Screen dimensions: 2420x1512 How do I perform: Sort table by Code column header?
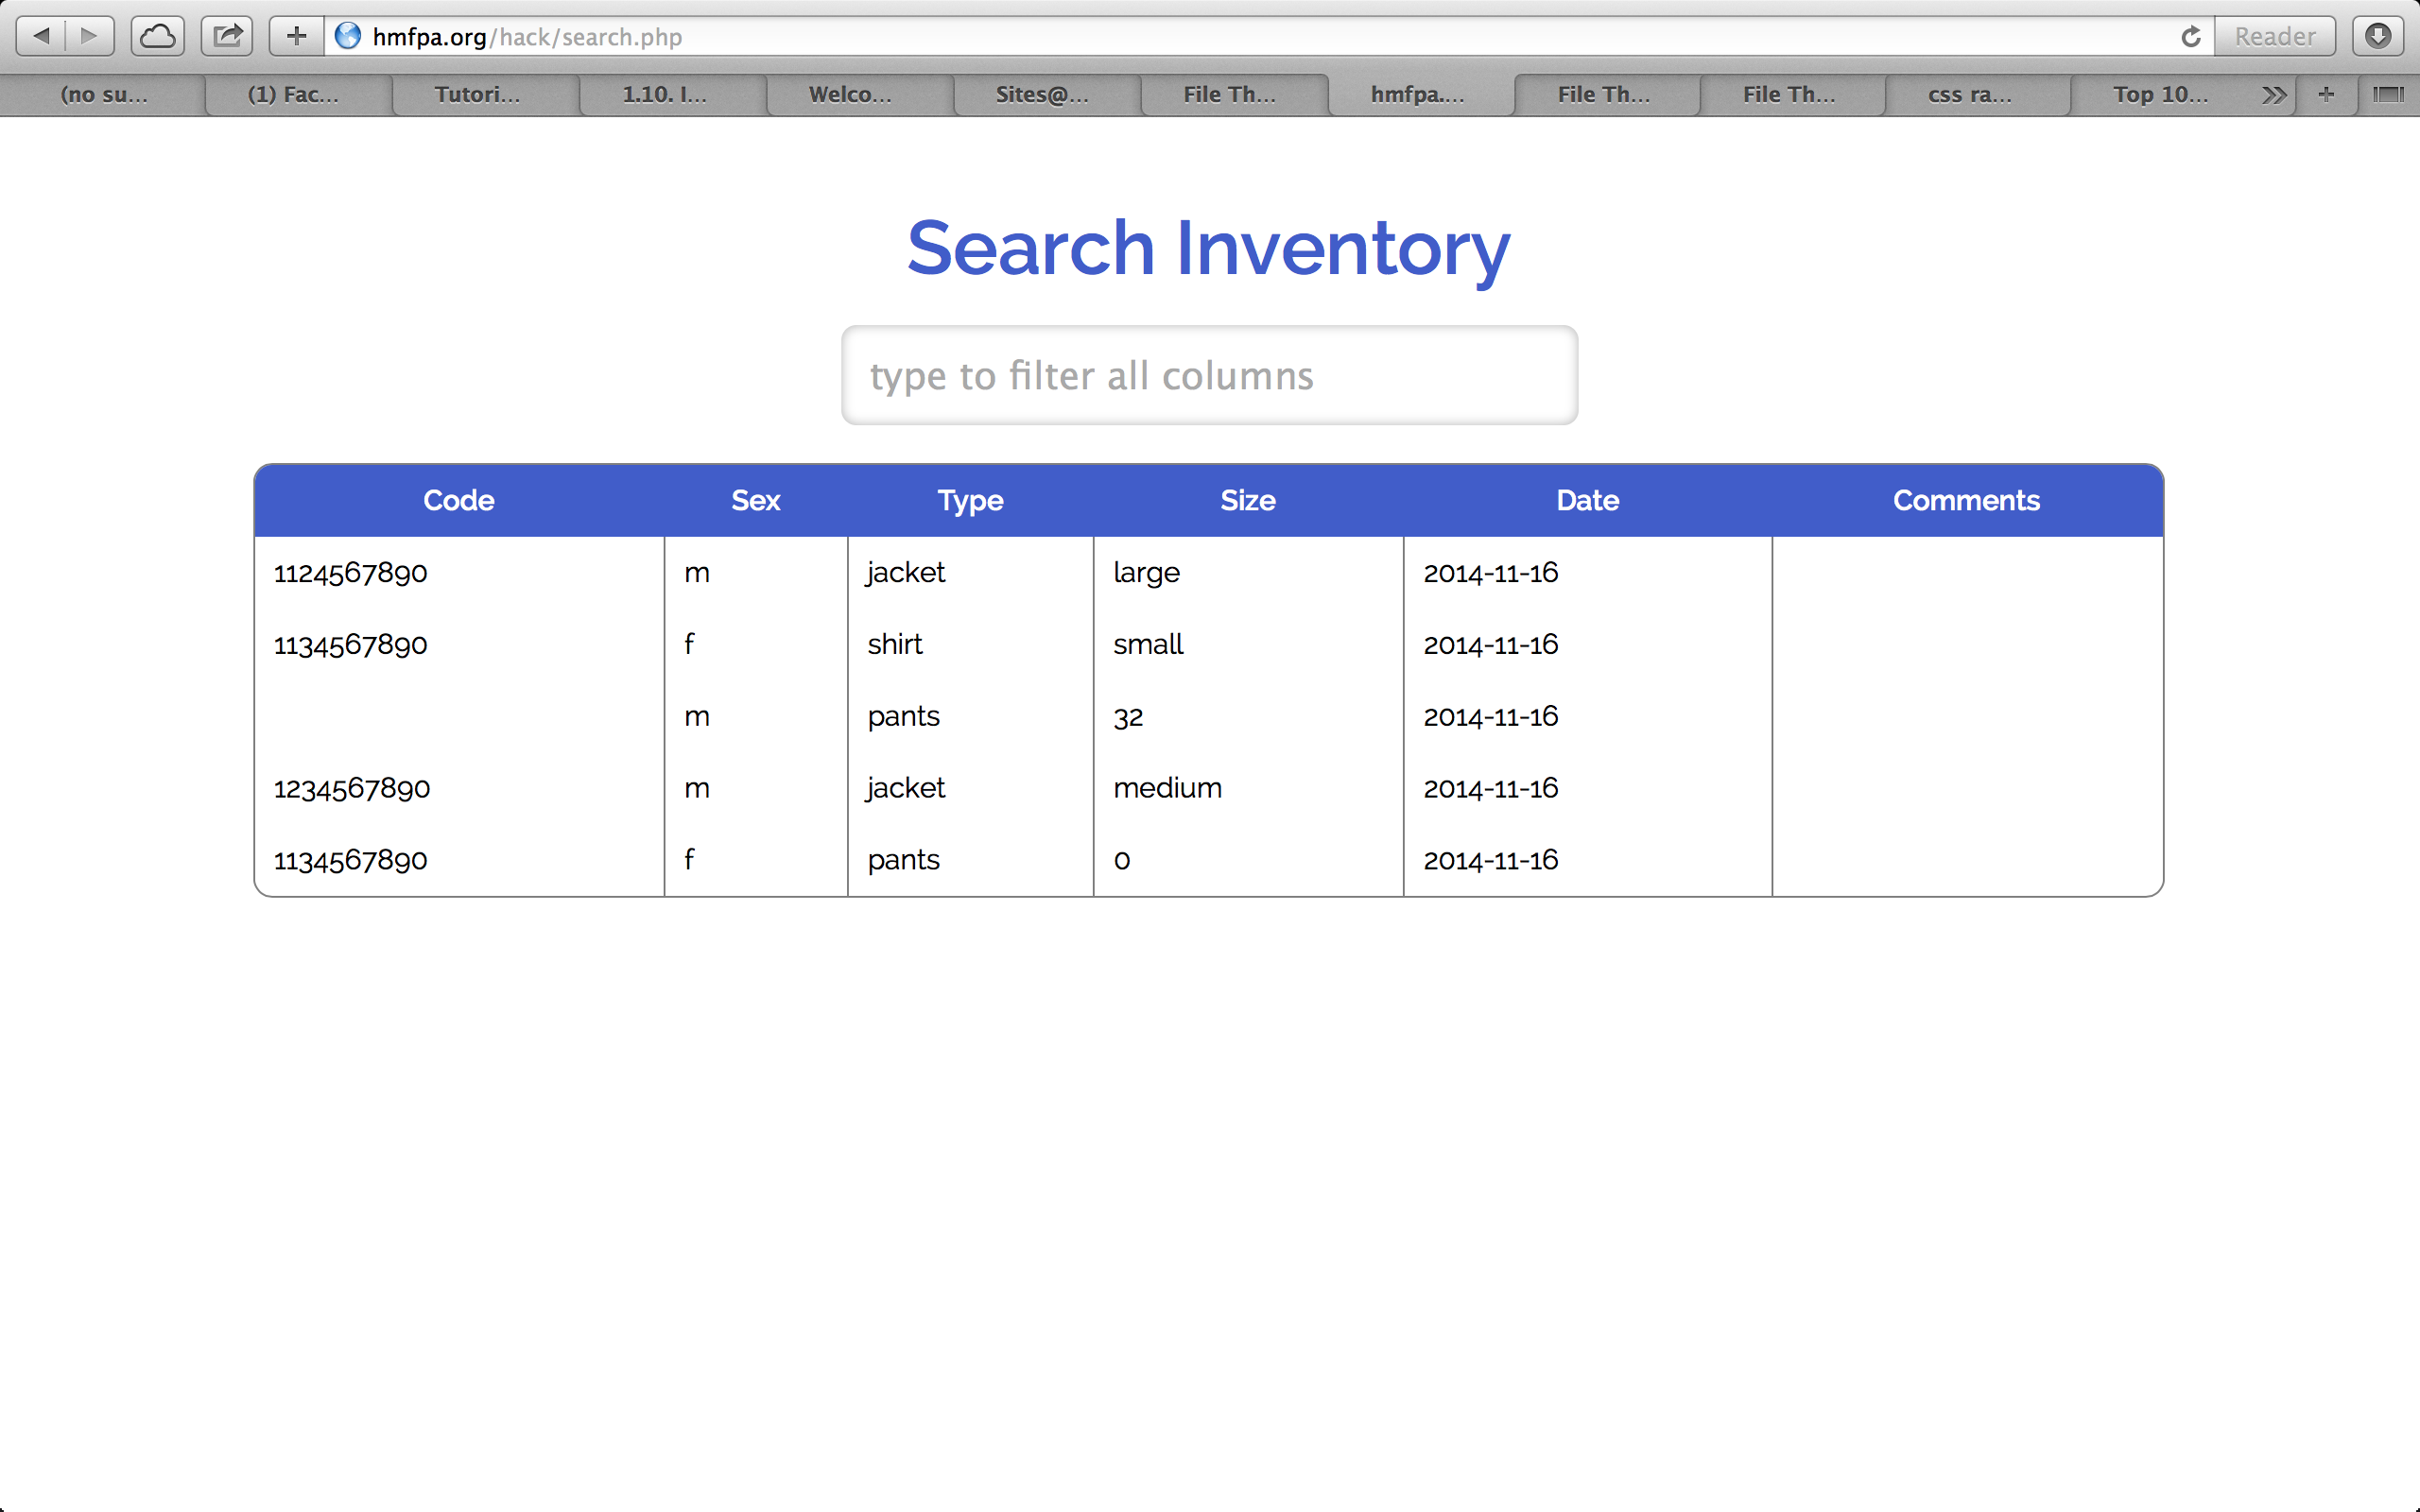pos(458,500)
